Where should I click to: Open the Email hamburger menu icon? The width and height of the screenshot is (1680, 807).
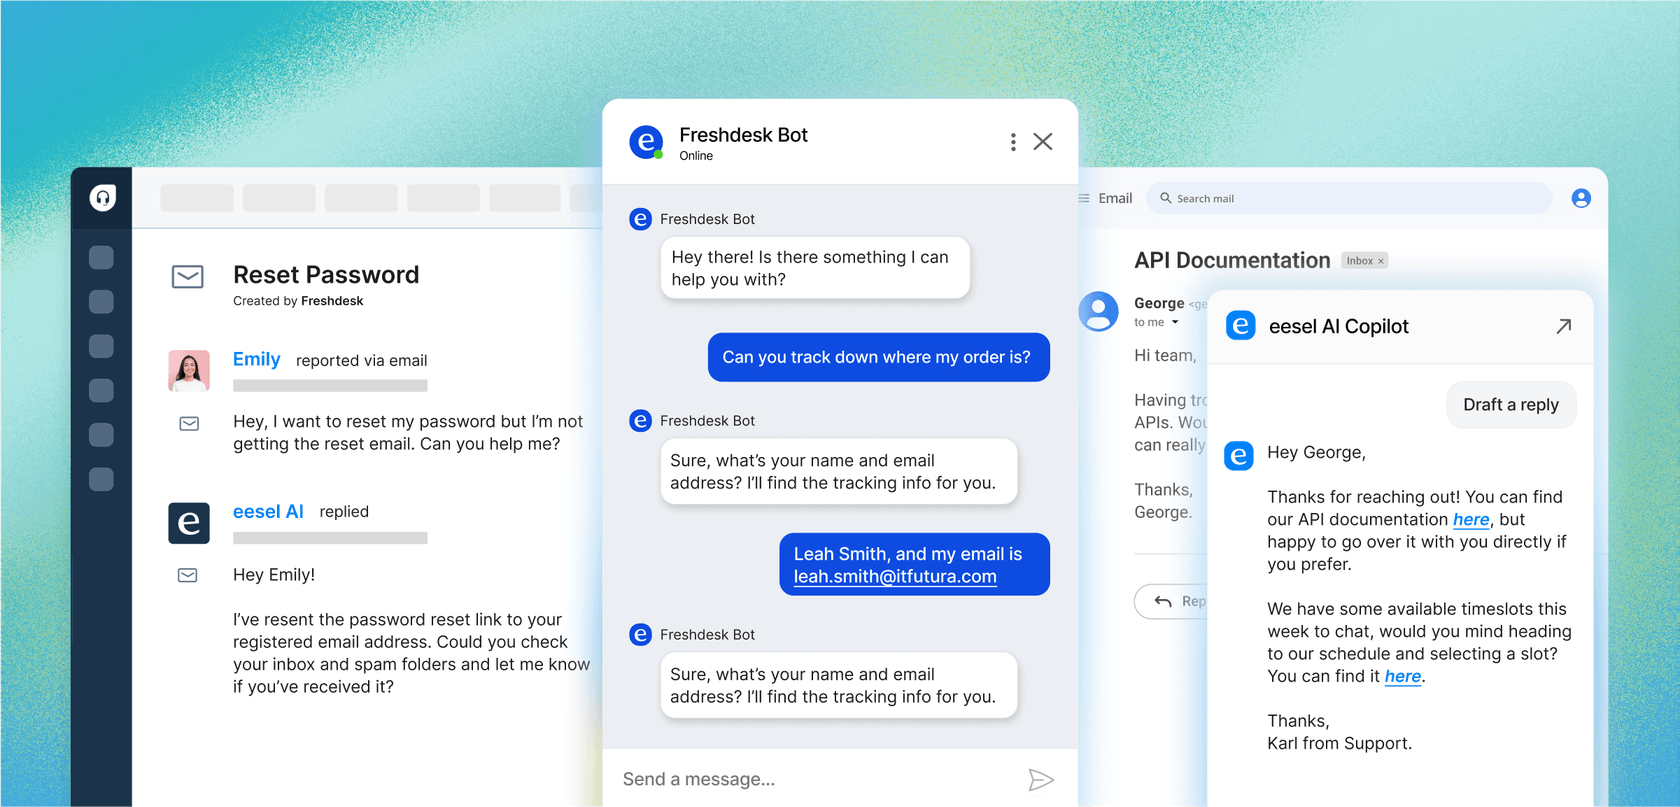click(x=1084, y=198)
